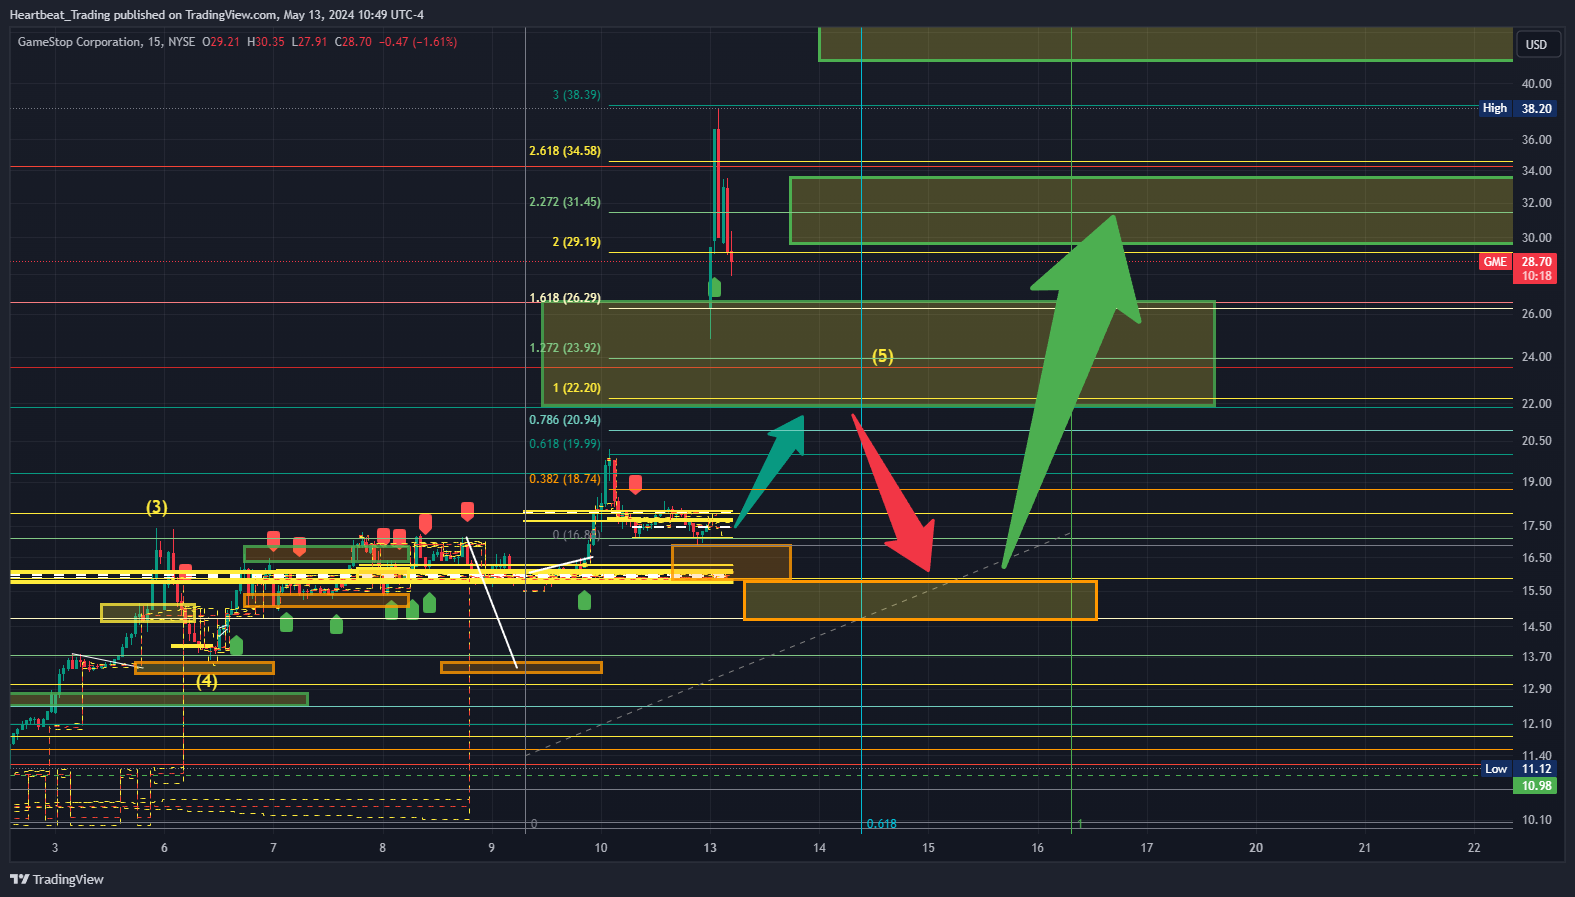Click date 17 on time axis

pos(1147,848)
